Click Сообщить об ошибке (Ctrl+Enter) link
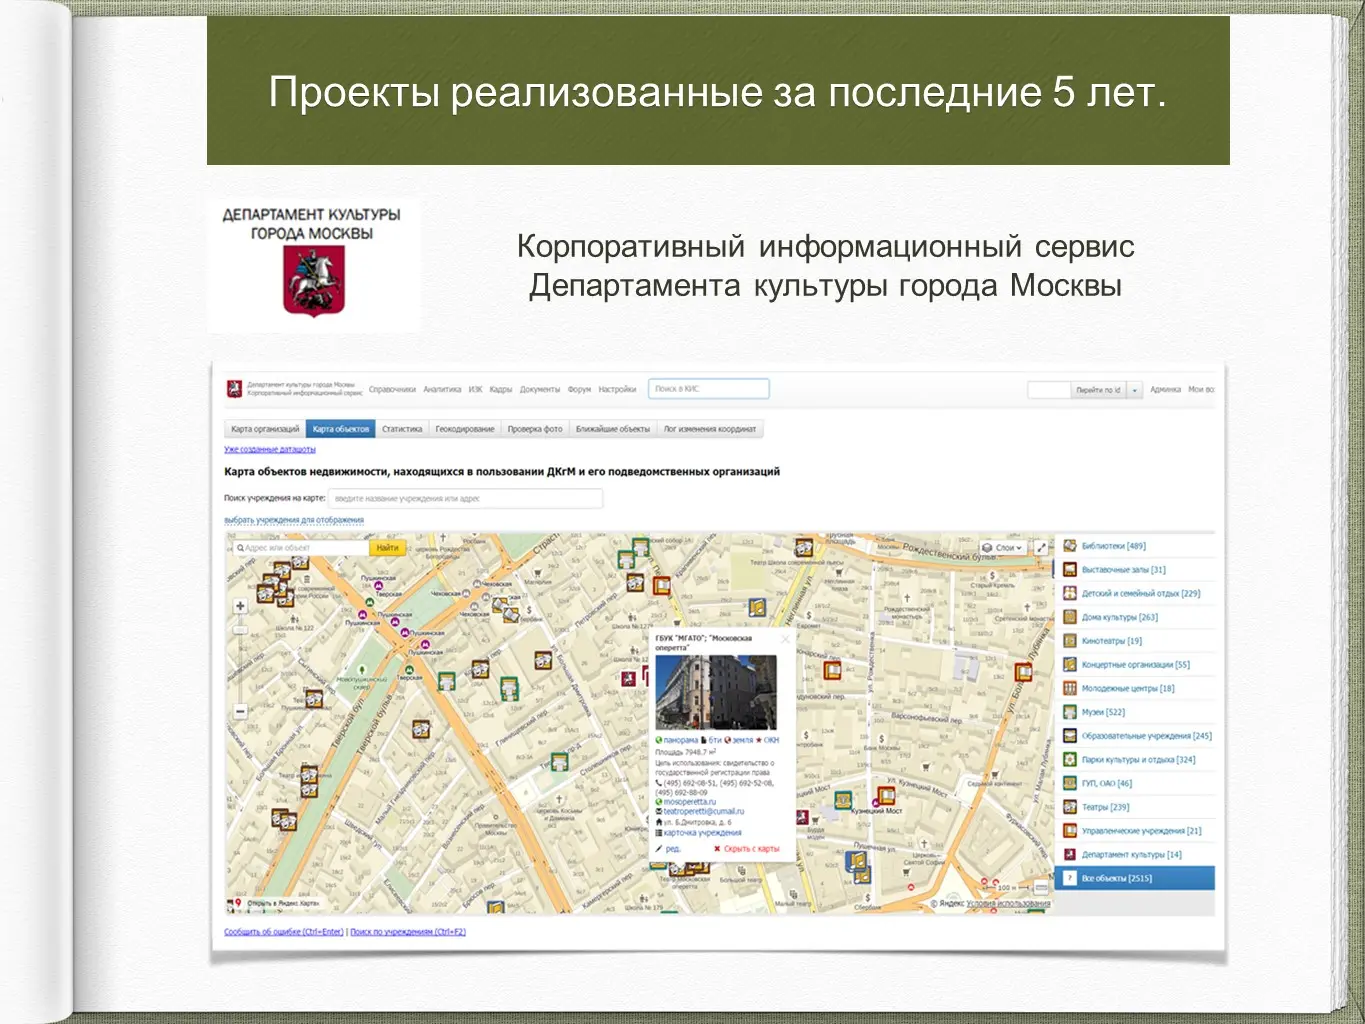 click(x=284, y=932)
